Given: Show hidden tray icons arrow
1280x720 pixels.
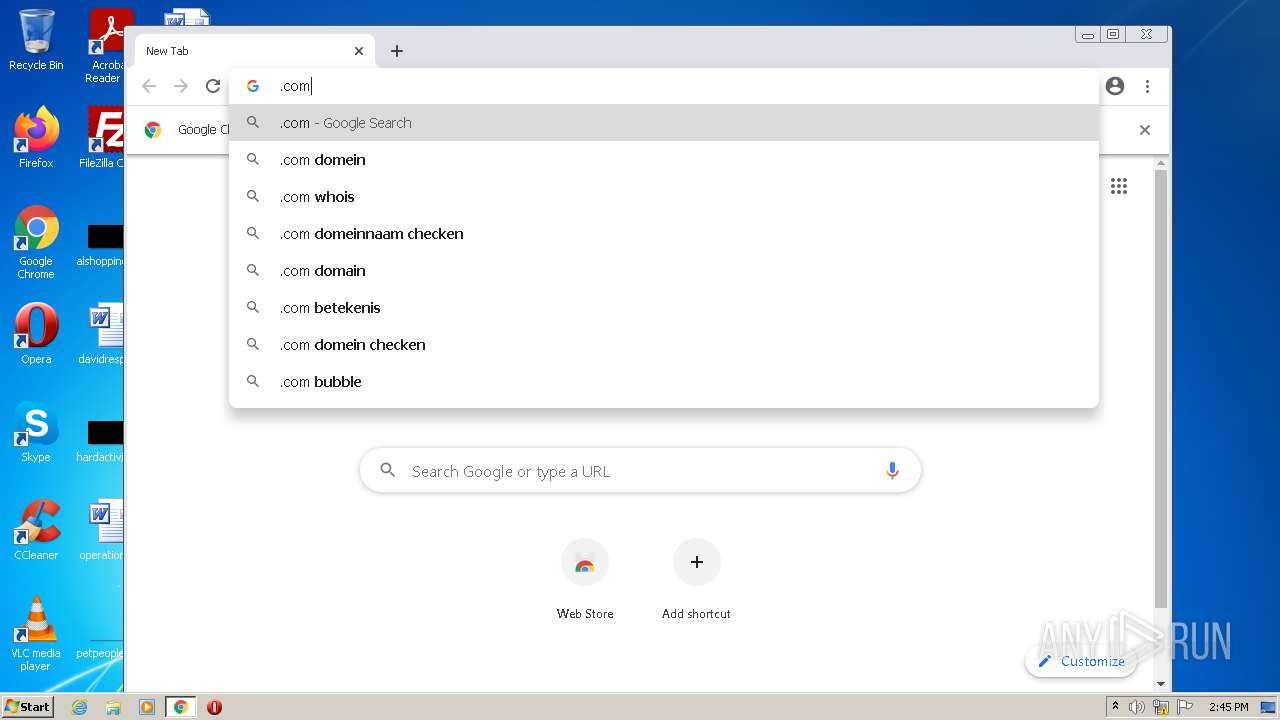Looking at the screenshot, I should [x=1115, y=707].
